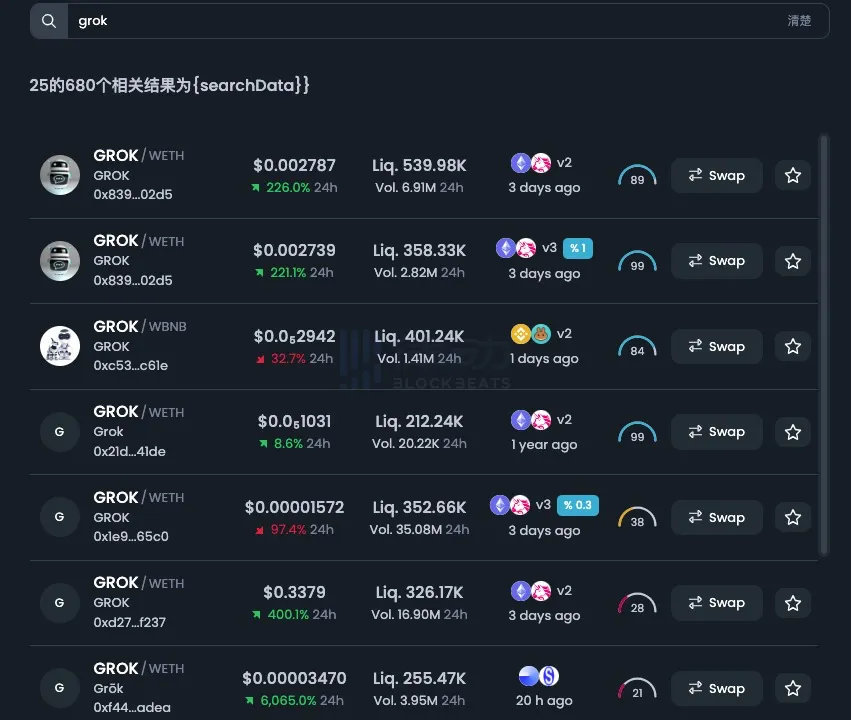This screenshot has height=720, width=851.
Task: Toggle favorite star for $0.3379 GROK pair
Action: (793, 603)
